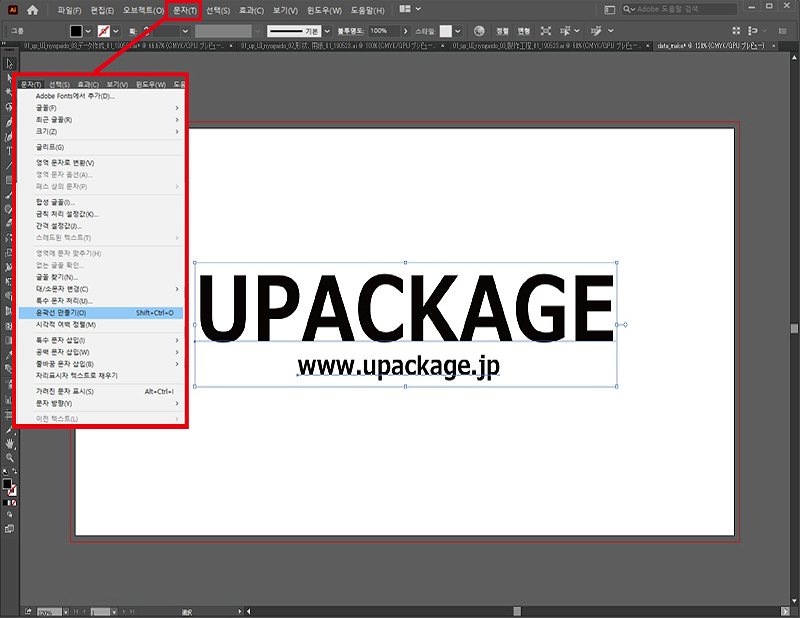Activate the Stroke box in the toolbar
Screen dimensions: 800x618
click(12, 490)
